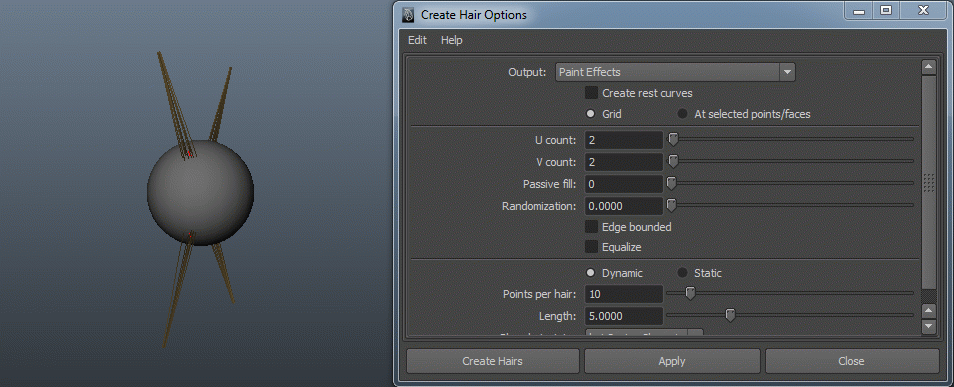Click the U count input field
Image resolution: width=954 pixels, height=387 pixels.
coord(624,140)
